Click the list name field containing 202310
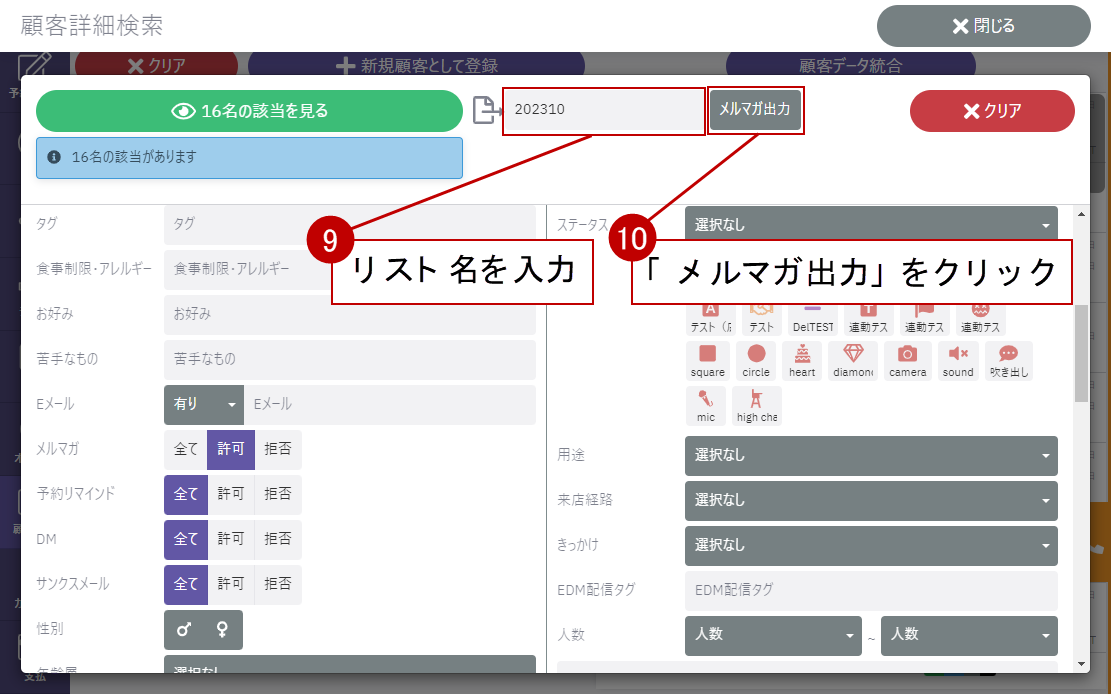Screen dimensions: 1111x694 603,111
